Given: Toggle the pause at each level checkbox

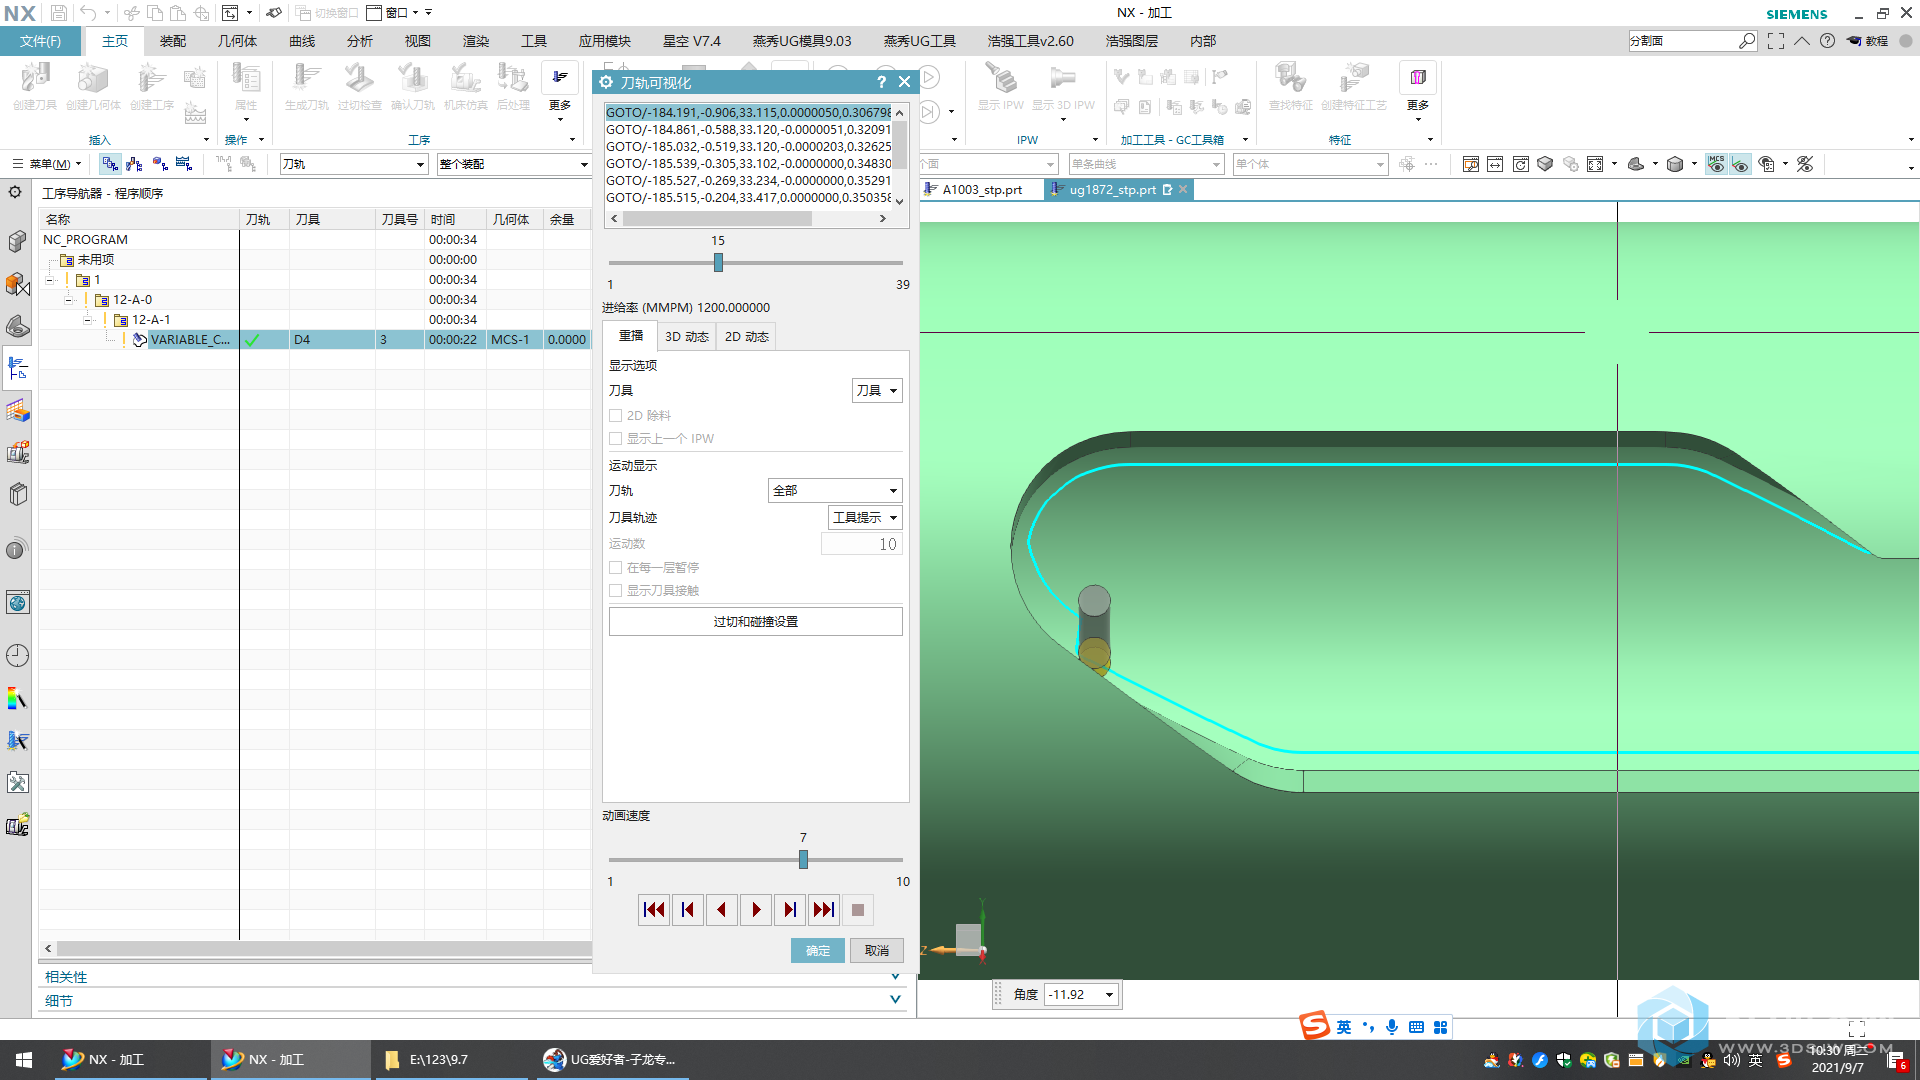Looking at the screenshot, I should pyautogui.click(x=616, y=567).
